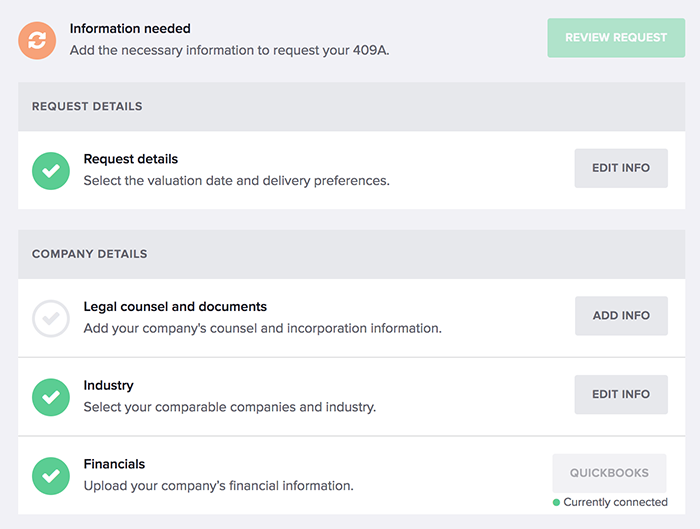Click the Upload your company's financial information text

(219, 486)
